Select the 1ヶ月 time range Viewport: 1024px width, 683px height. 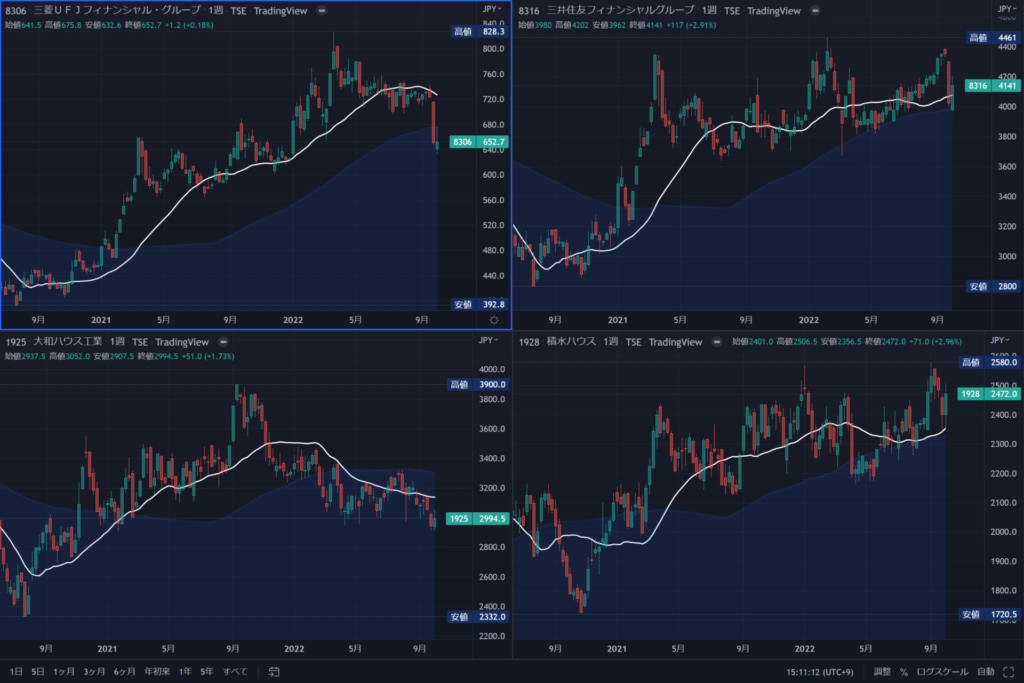(64, 671)
